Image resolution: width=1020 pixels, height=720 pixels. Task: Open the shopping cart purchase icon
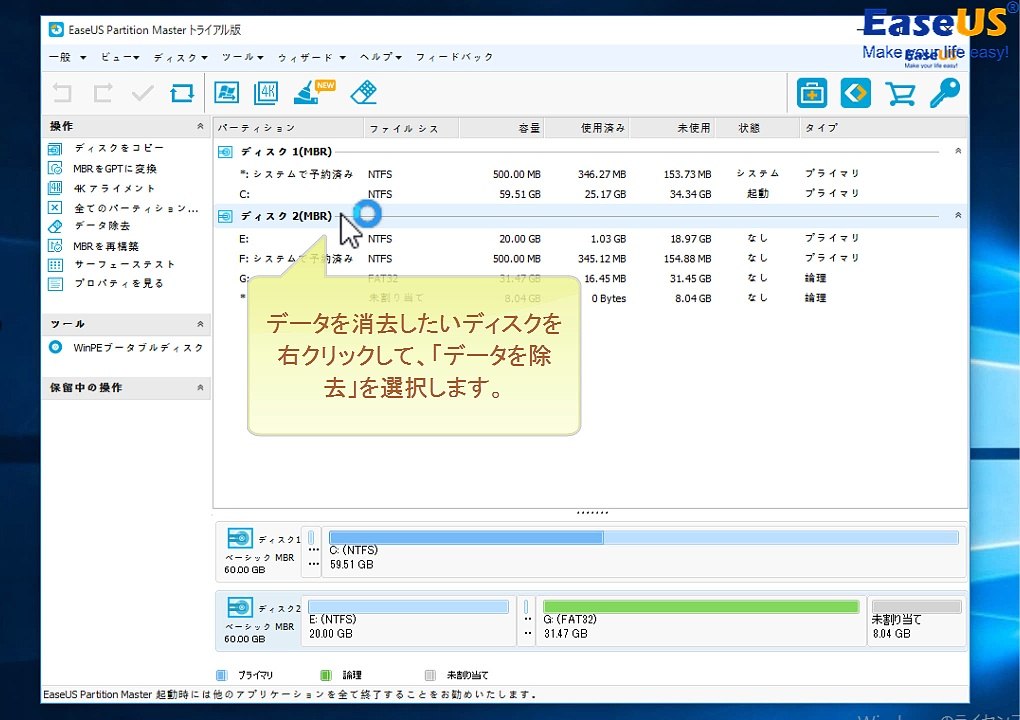pyautogui.click(x=900, y=93)
